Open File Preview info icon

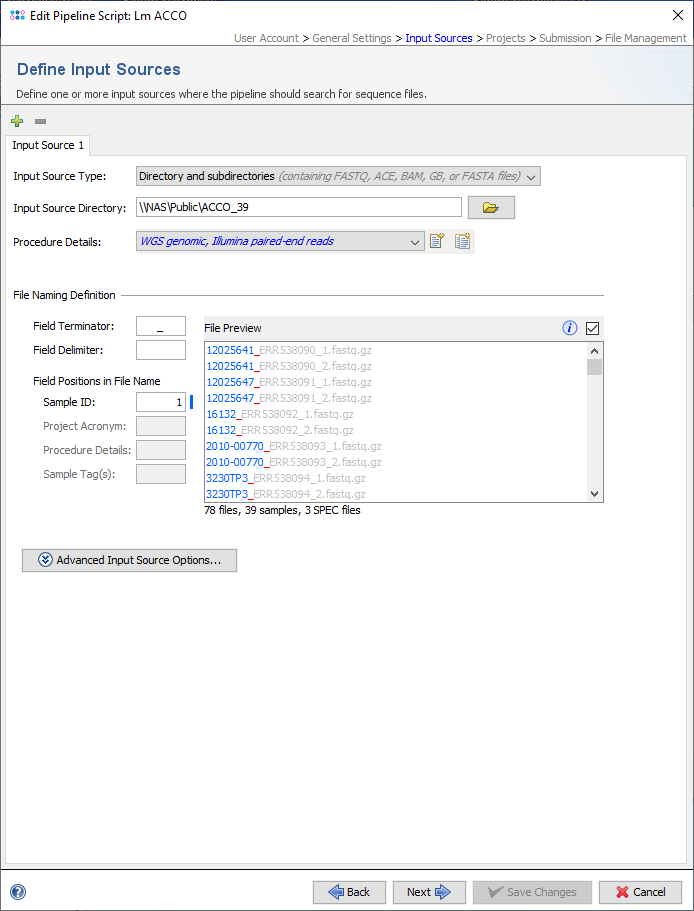click(x=570, y=328)
